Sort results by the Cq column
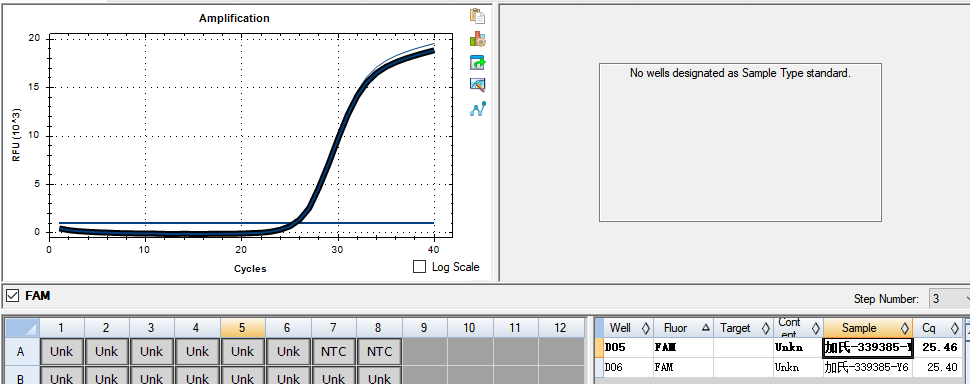This screenshot has width=970, height=384. 937,328
